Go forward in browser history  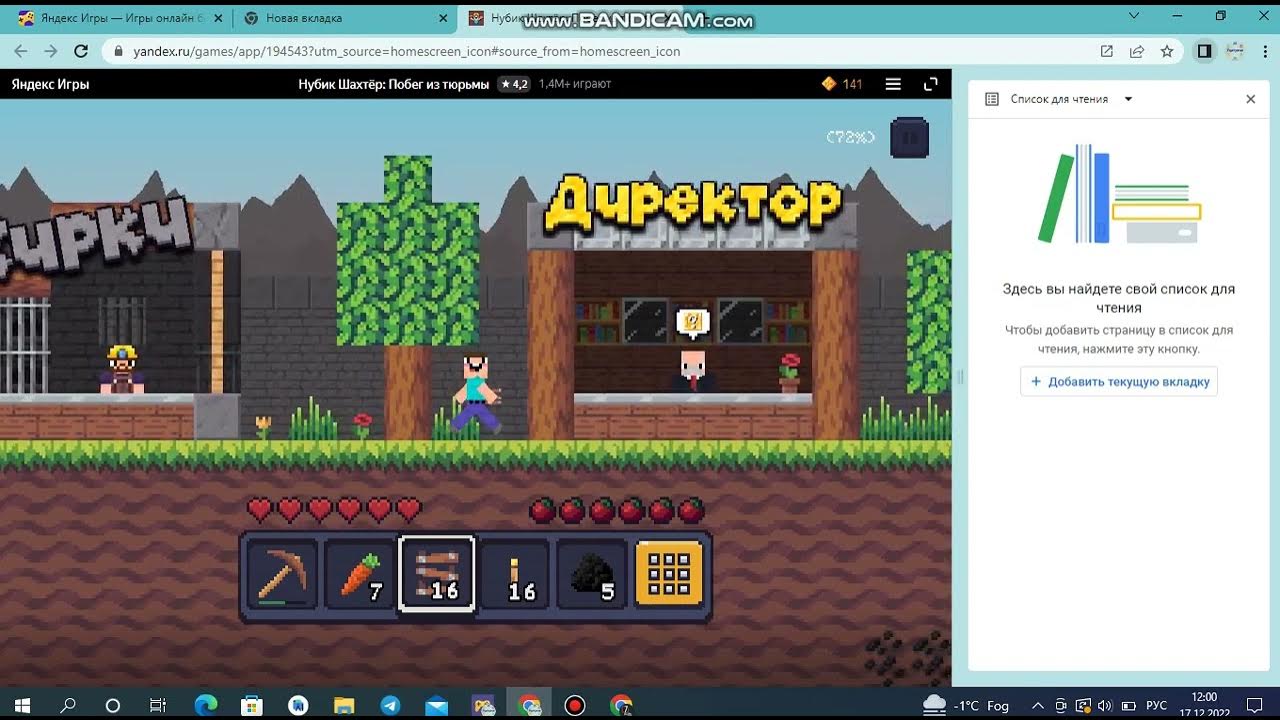tap(51, 51)
